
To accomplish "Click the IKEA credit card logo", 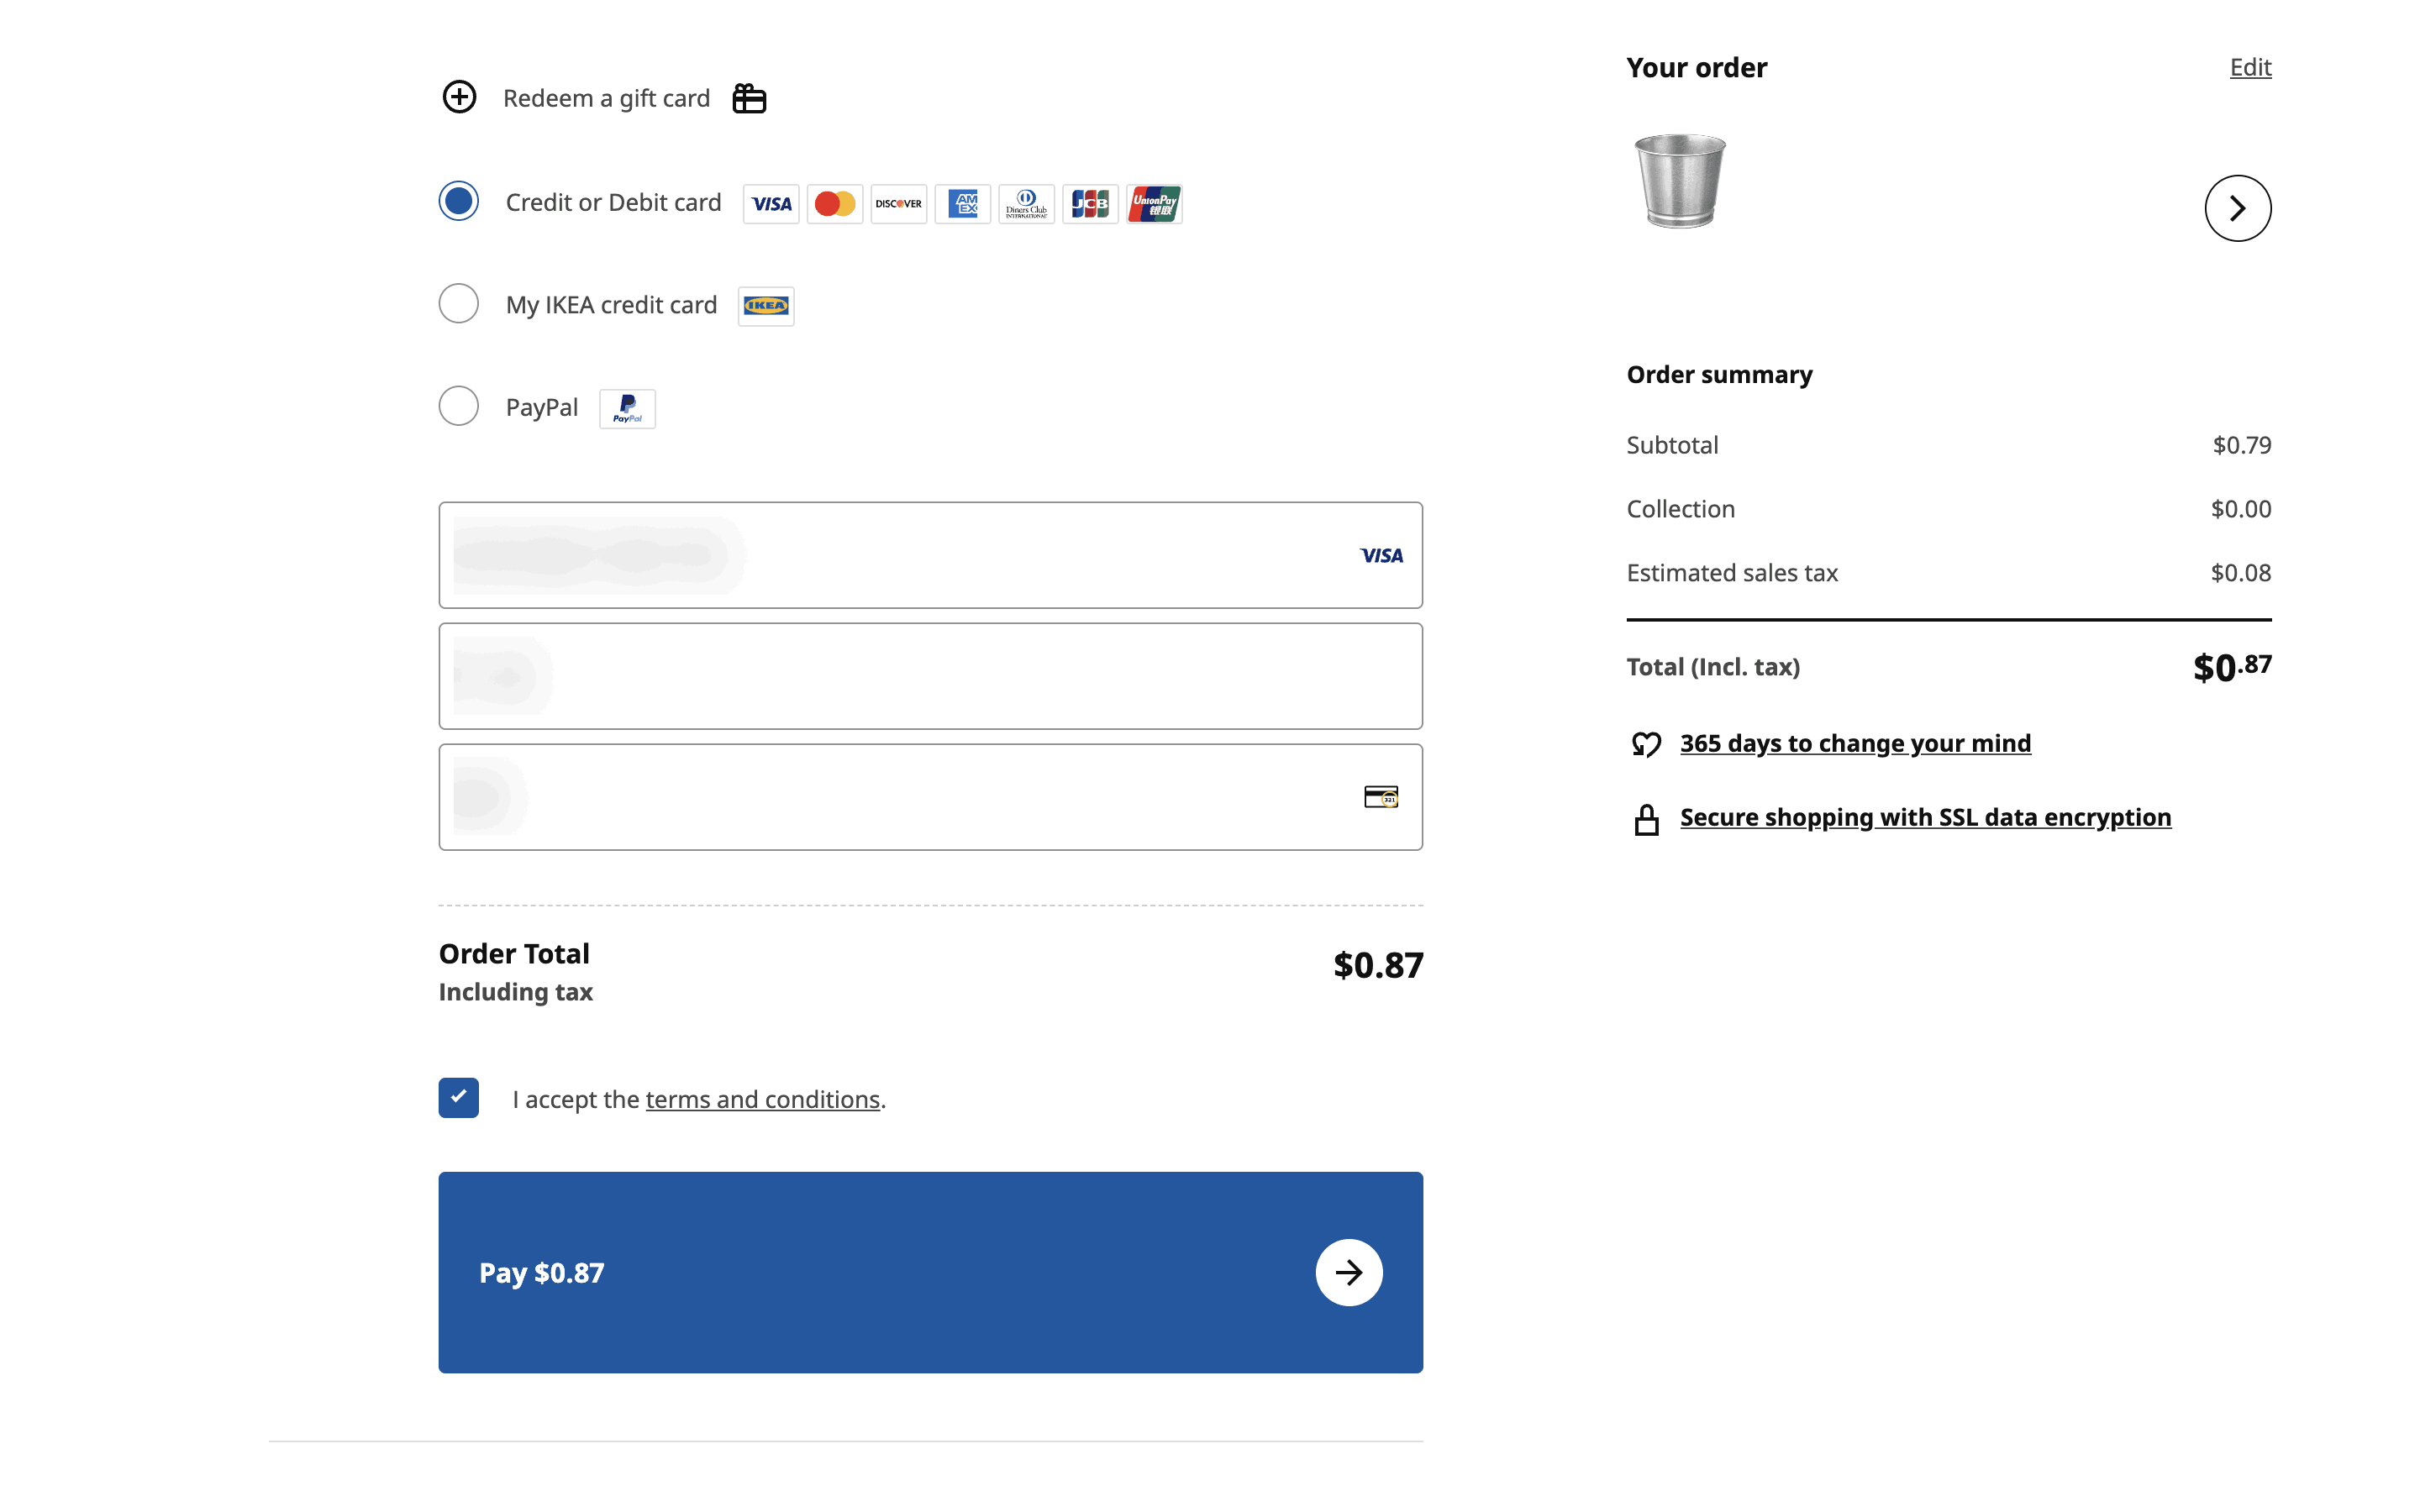I will (766, 306).
